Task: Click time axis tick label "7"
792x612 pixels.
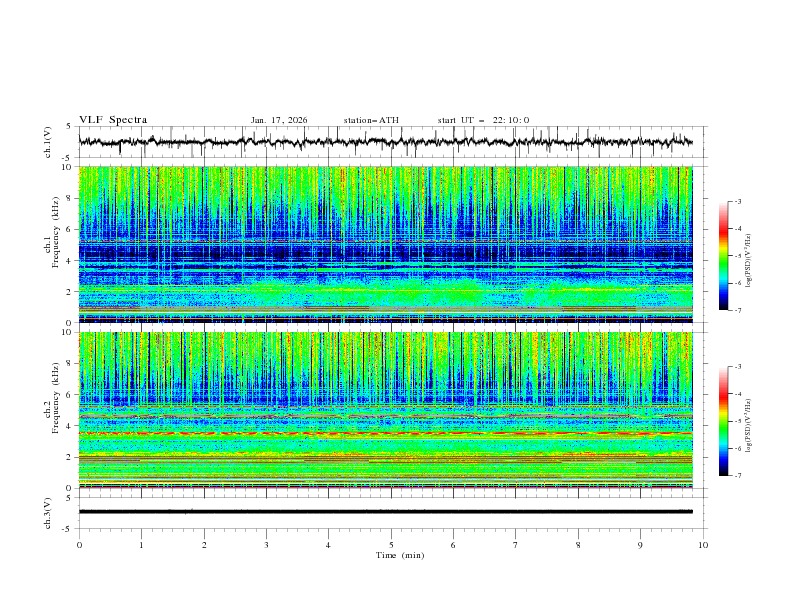Action: [x=516, y=545]
